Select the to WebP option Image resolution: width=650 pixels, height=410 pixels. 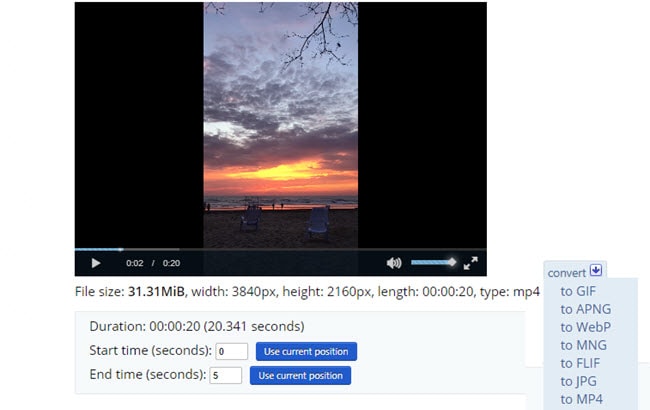(585, 327)
